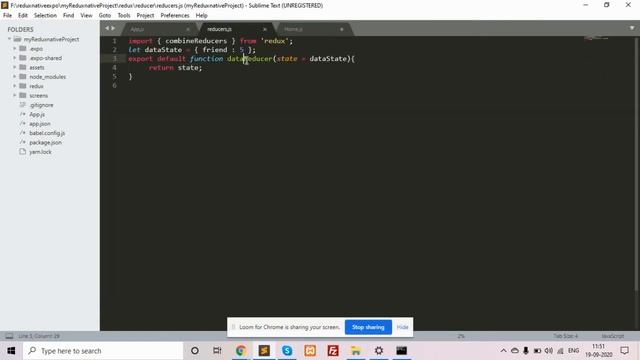Open the Preferences menu

[x=175, y=16]
